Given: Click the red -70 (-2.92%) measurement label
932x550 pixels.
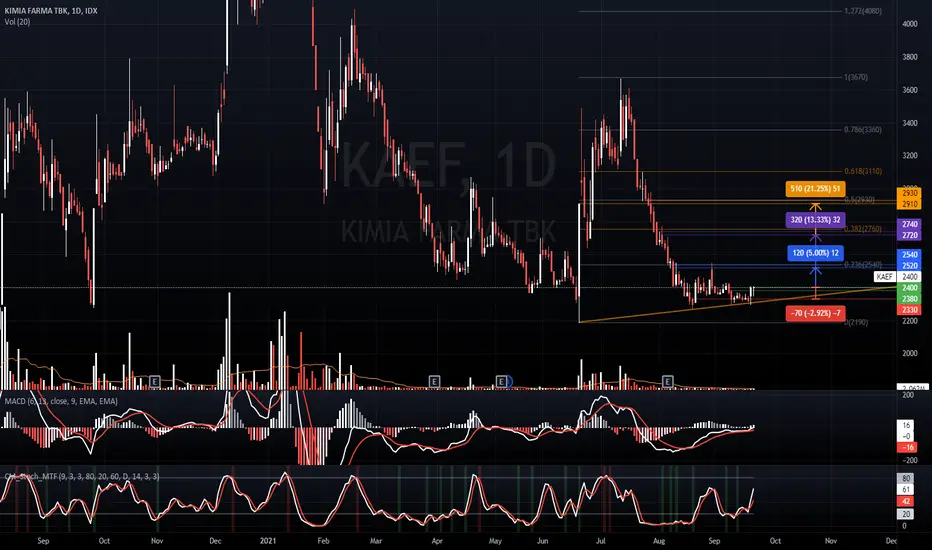Looking at the screenshot, I should (816, 313).
